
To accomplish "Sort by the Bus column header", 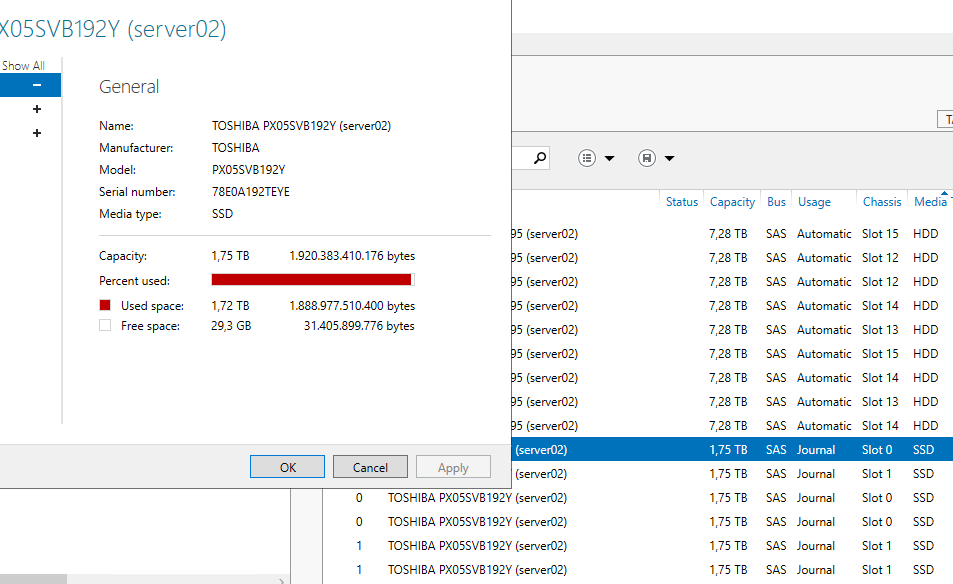I will (776, 202).
